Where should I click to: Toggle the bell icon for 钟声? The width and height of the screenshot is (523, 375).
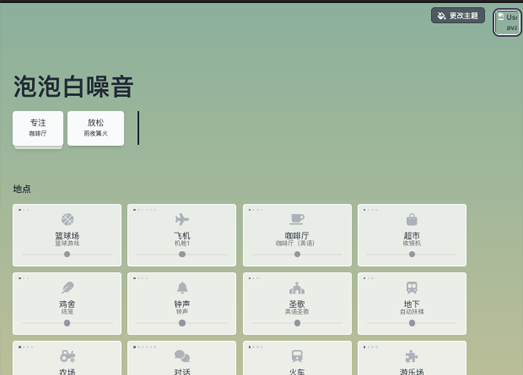(182, 288)
